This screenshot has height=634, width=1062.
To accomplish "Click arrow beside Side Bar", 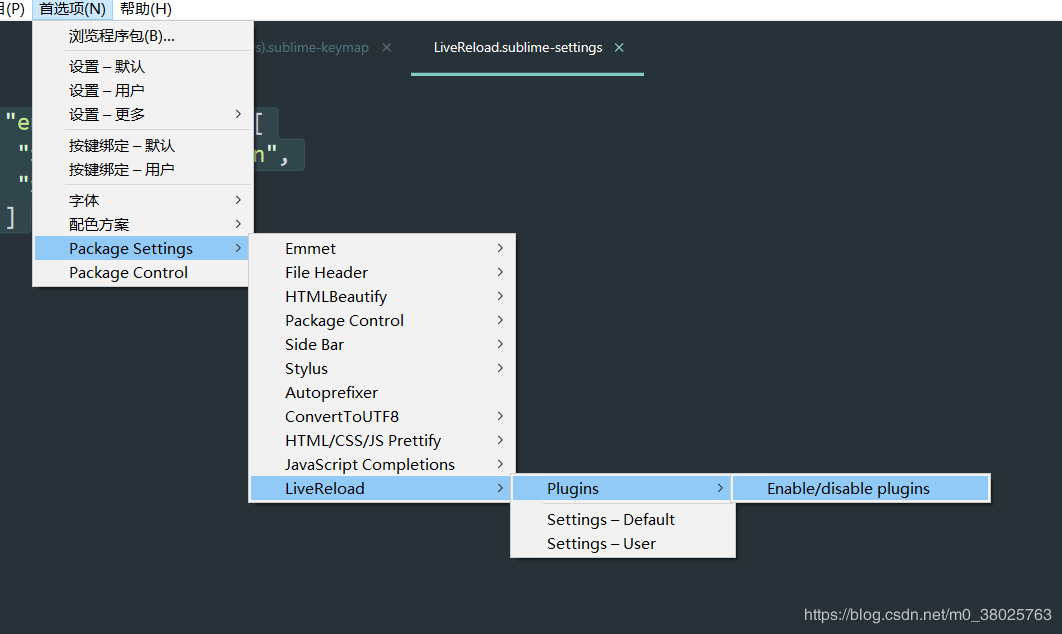I will click(500, 344).
